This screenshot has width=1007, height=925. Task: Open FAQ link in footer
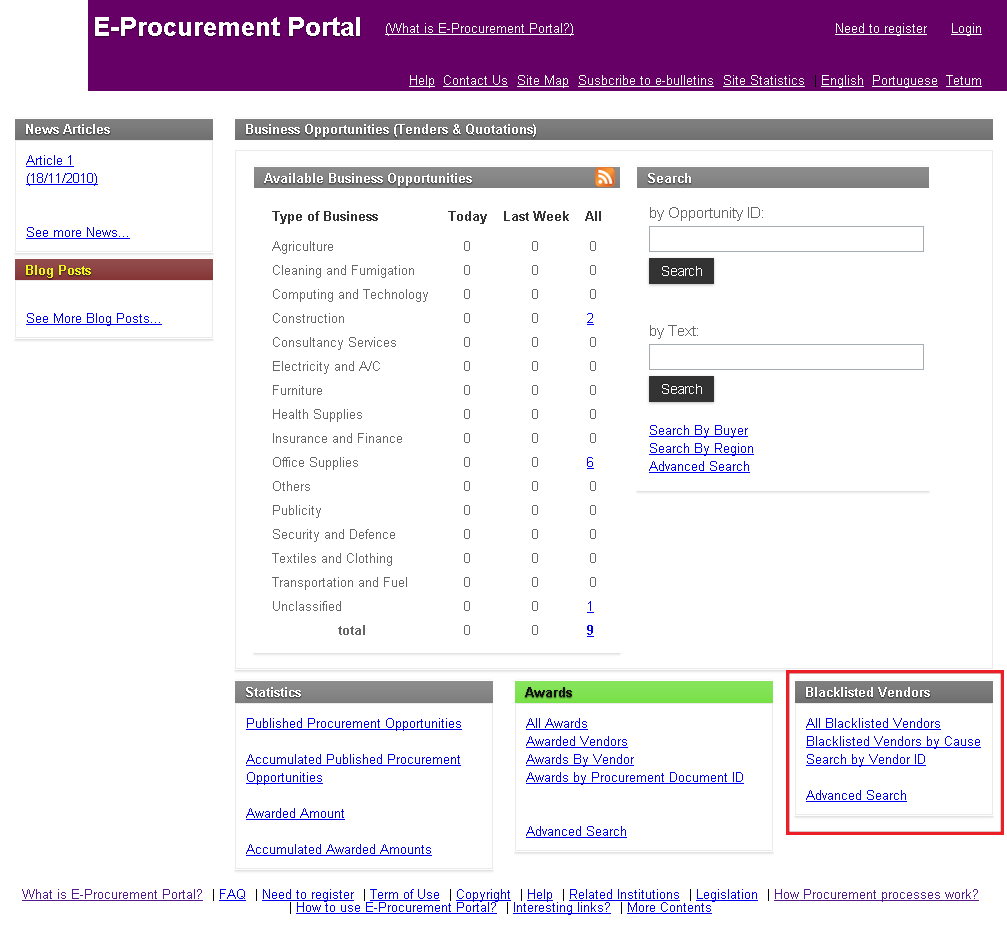[x=232, y=895]
